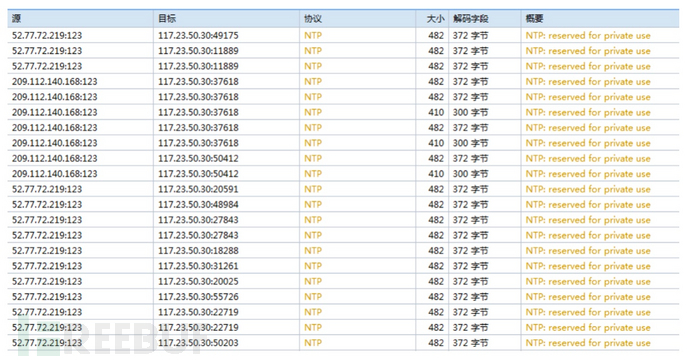Select source cell in the 117.23.50.30:49175 row
690x363 pixels.
47,36
